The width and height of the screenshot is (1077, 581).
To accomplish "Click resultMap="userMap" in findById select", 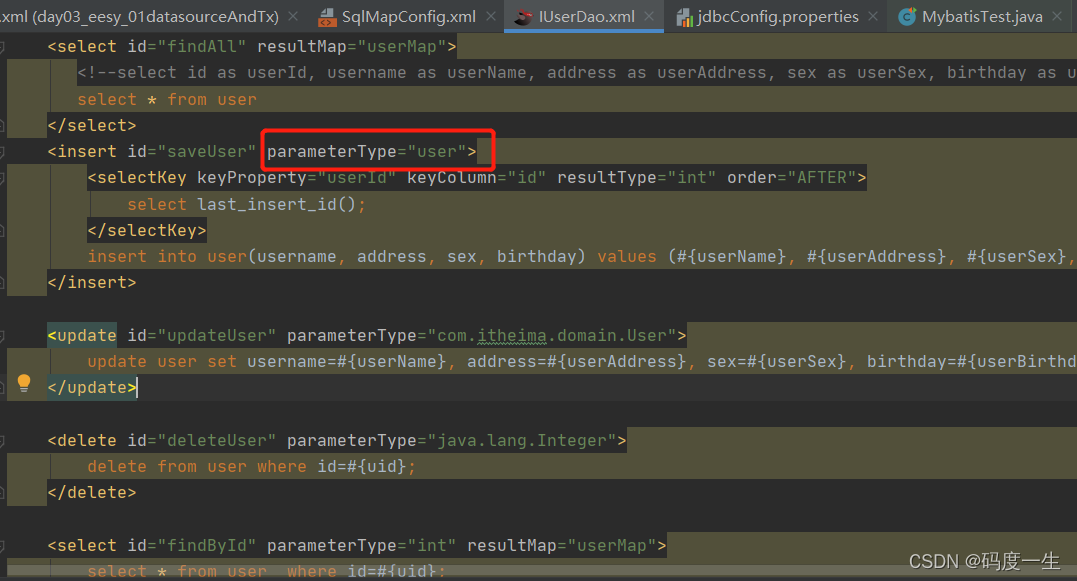I will pyautogui.click(x=561, y=546).
